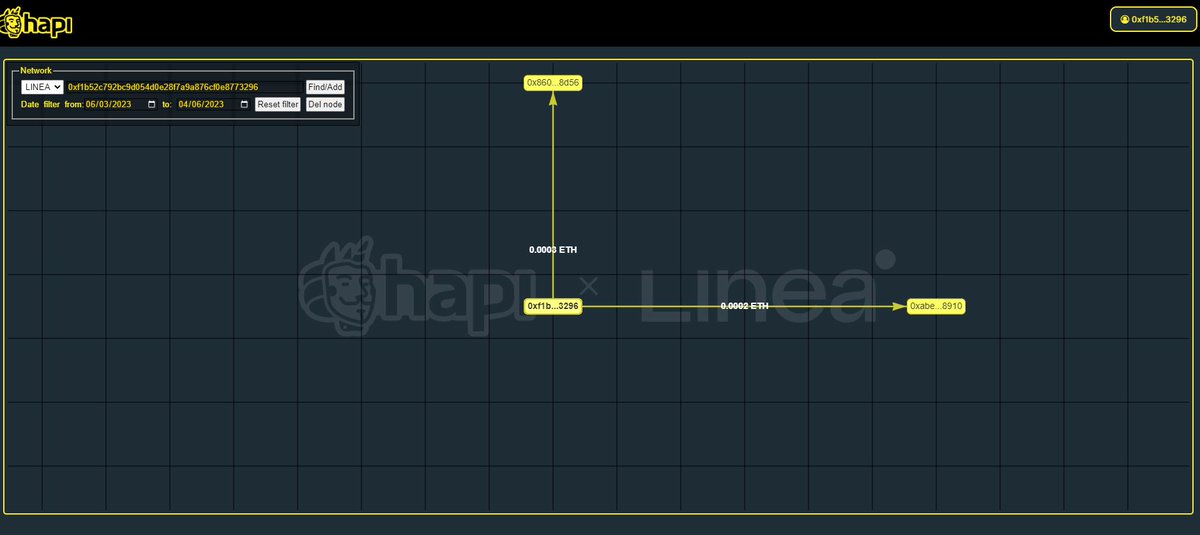This screenshot has height=535, width=1200.
Task: Select the 0xabe...8910 node
Action: [x=936, y=306]
